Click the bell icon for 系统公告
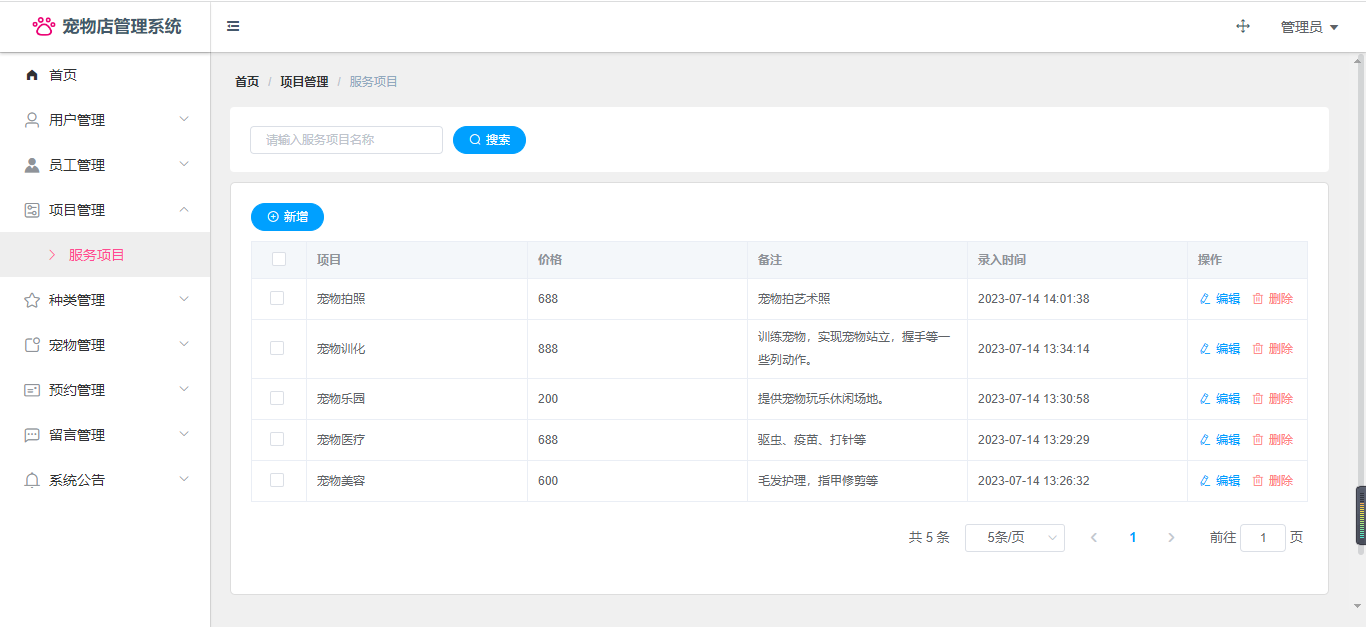 click(x=32, y=480)
